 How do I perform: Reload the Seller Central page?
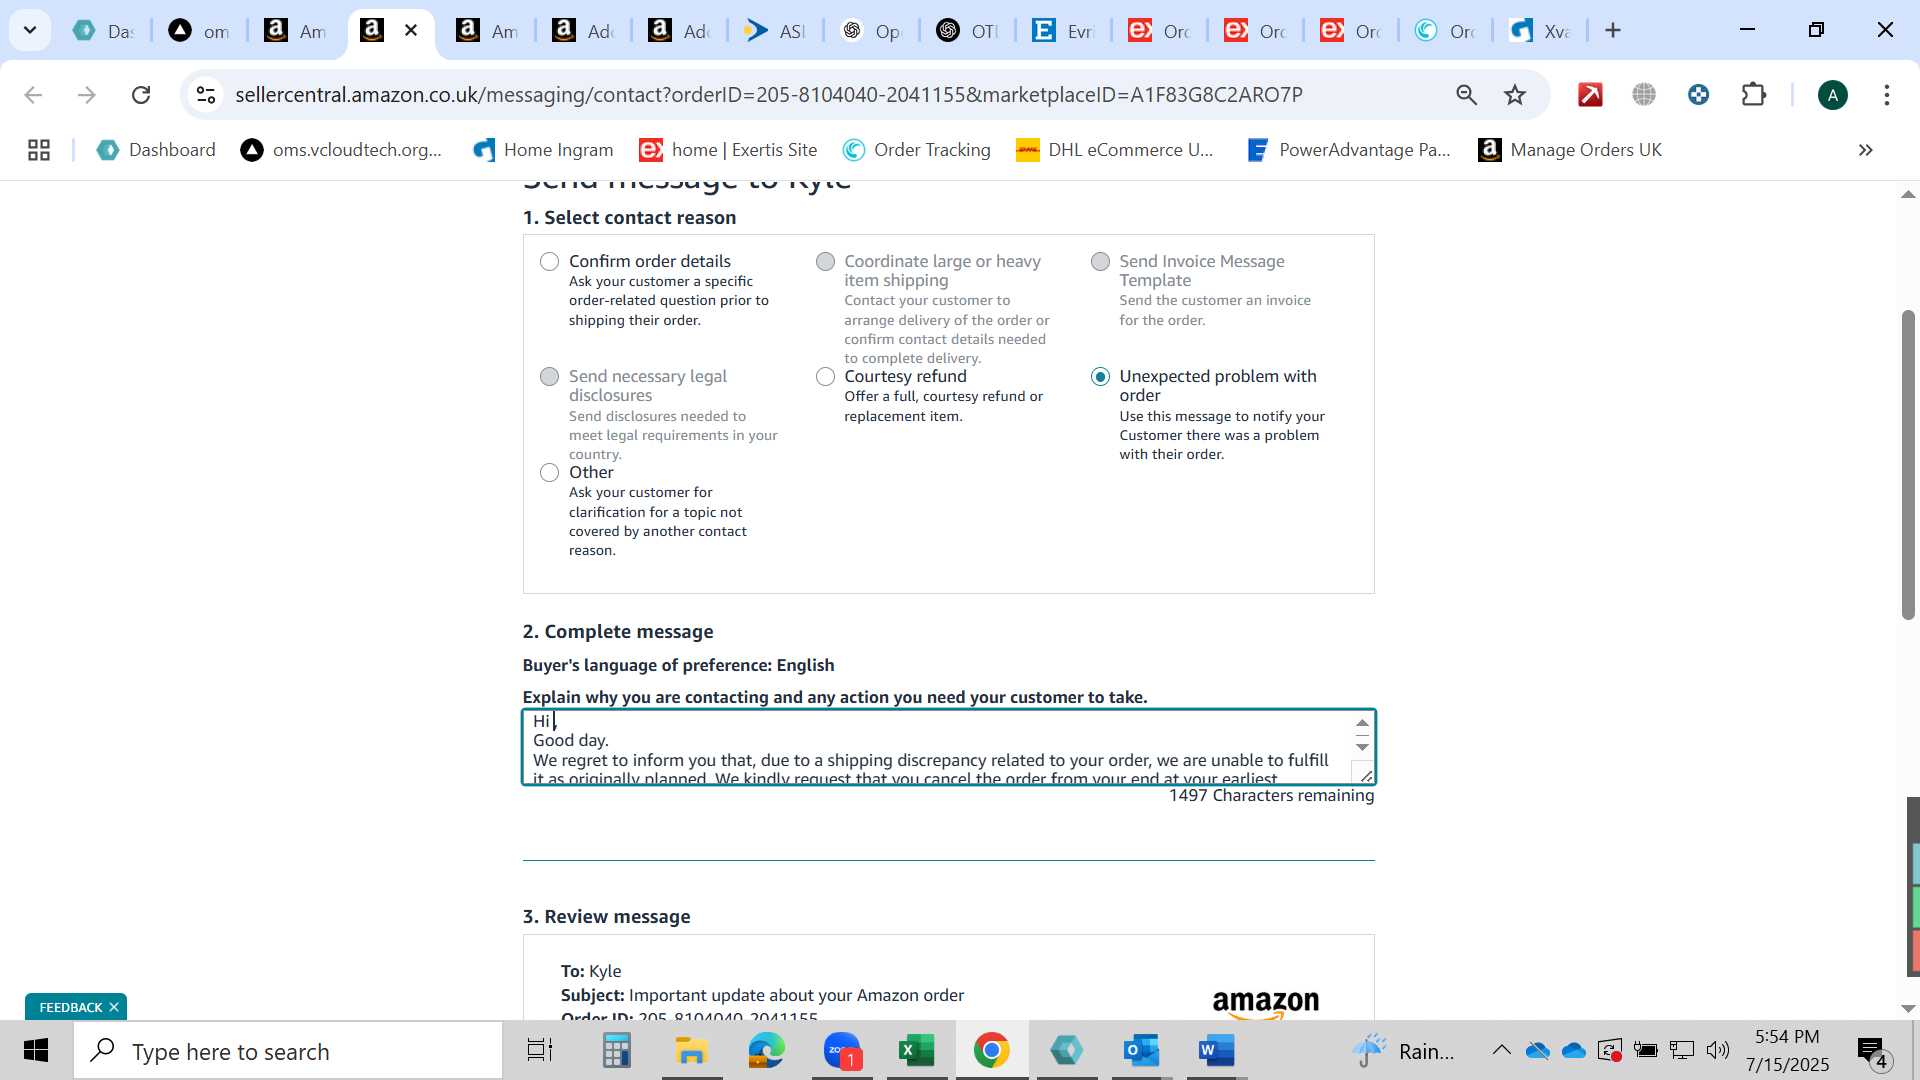(141, 95)
